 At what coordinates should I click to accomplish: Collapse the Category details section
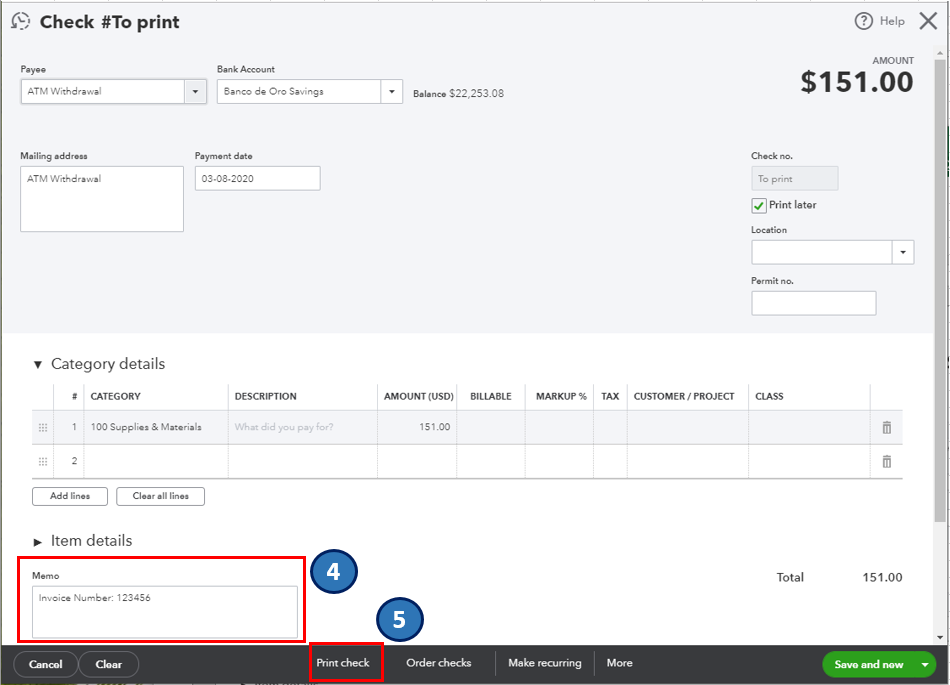[x=38, y=365]
